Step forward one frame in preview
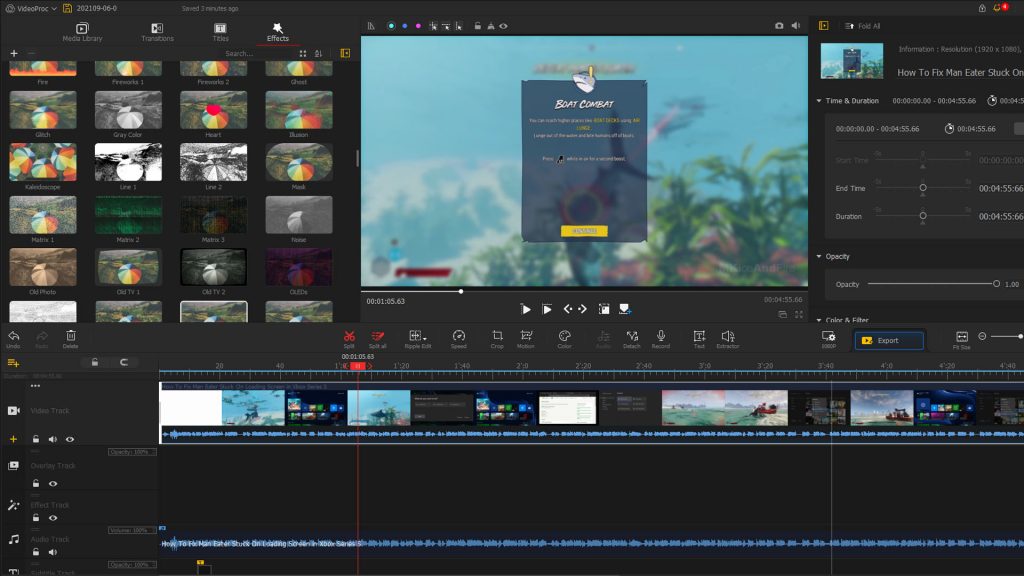The image size is (1024, 576). tap(583, 309)
